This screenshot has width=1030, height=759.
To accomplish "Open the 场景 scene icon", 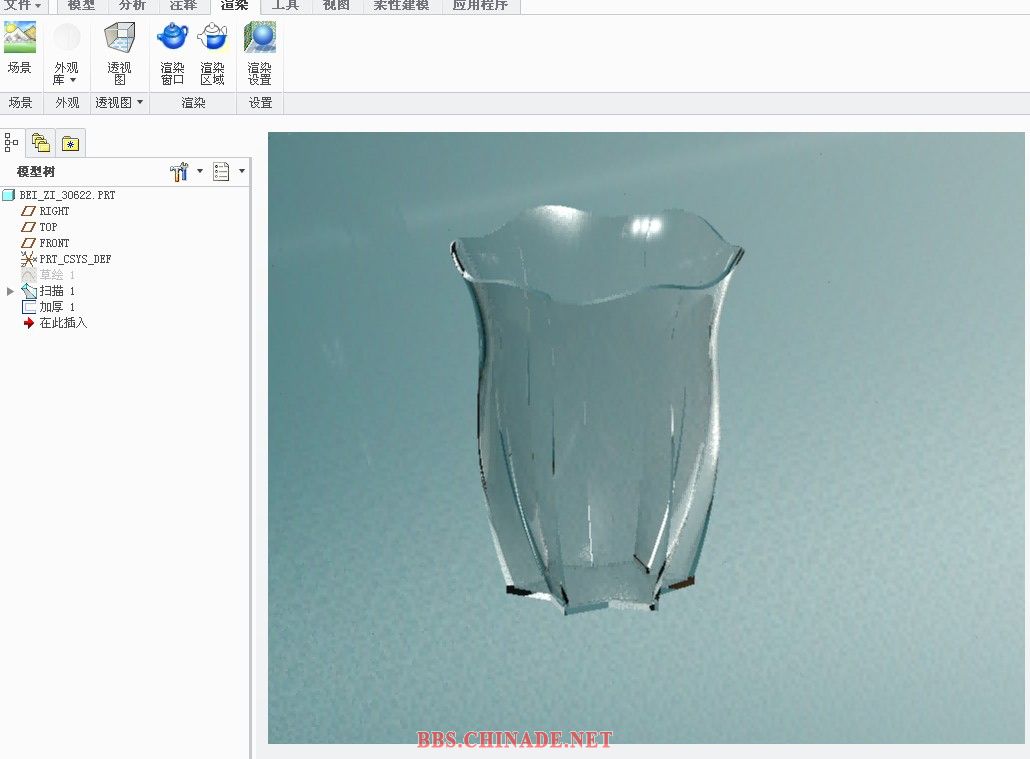I will click(20, 38).
